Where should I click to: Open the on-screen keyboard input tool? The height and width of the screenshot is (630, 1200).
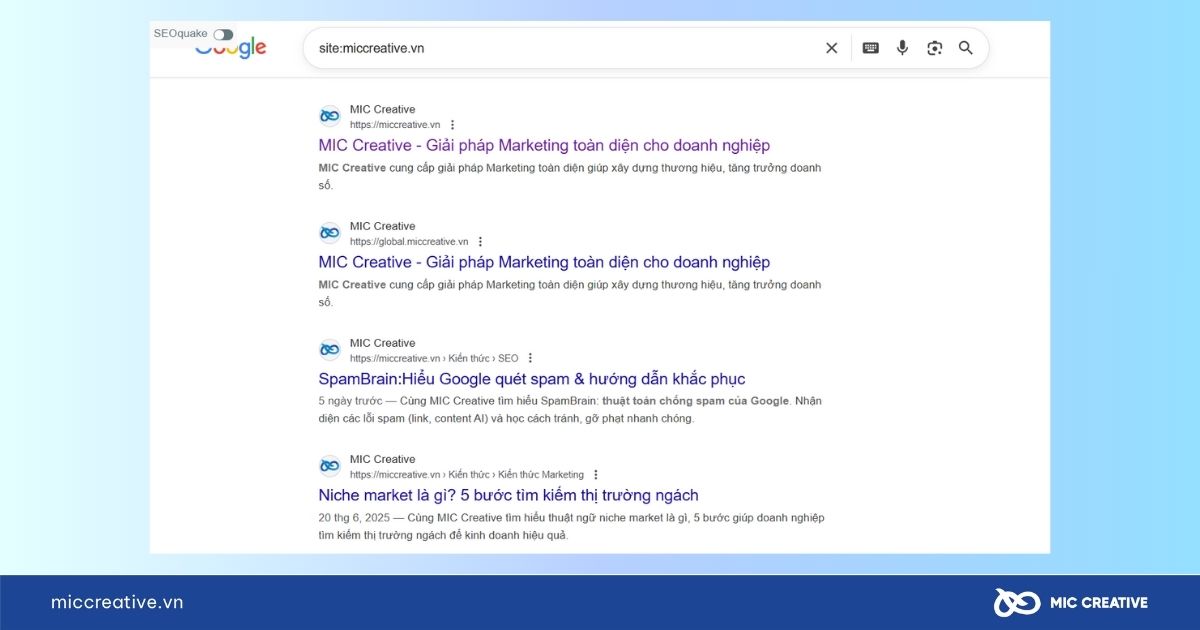click(871, 48)
